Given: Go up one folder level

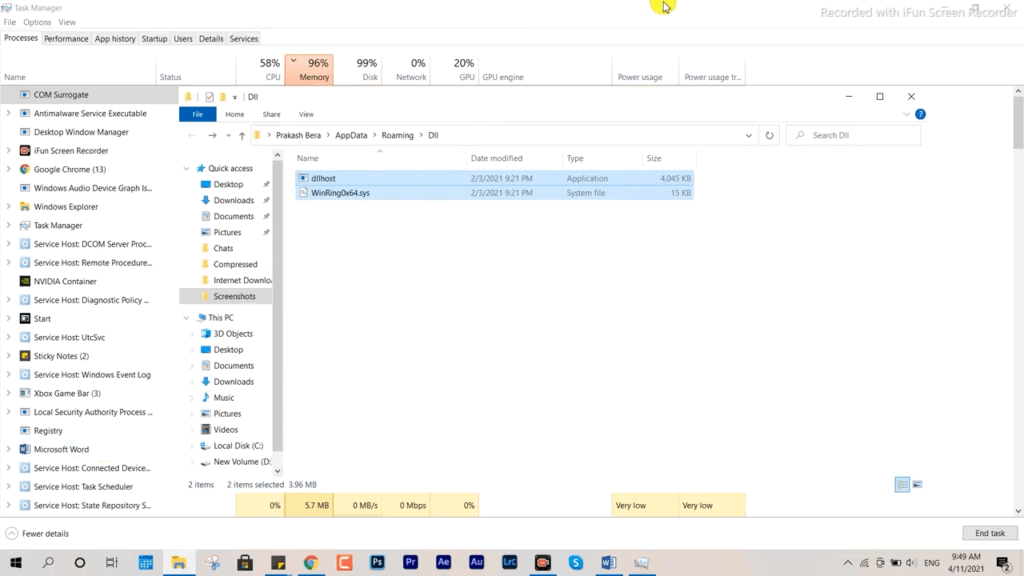Looking at the screenshot, I should [242, 135].
